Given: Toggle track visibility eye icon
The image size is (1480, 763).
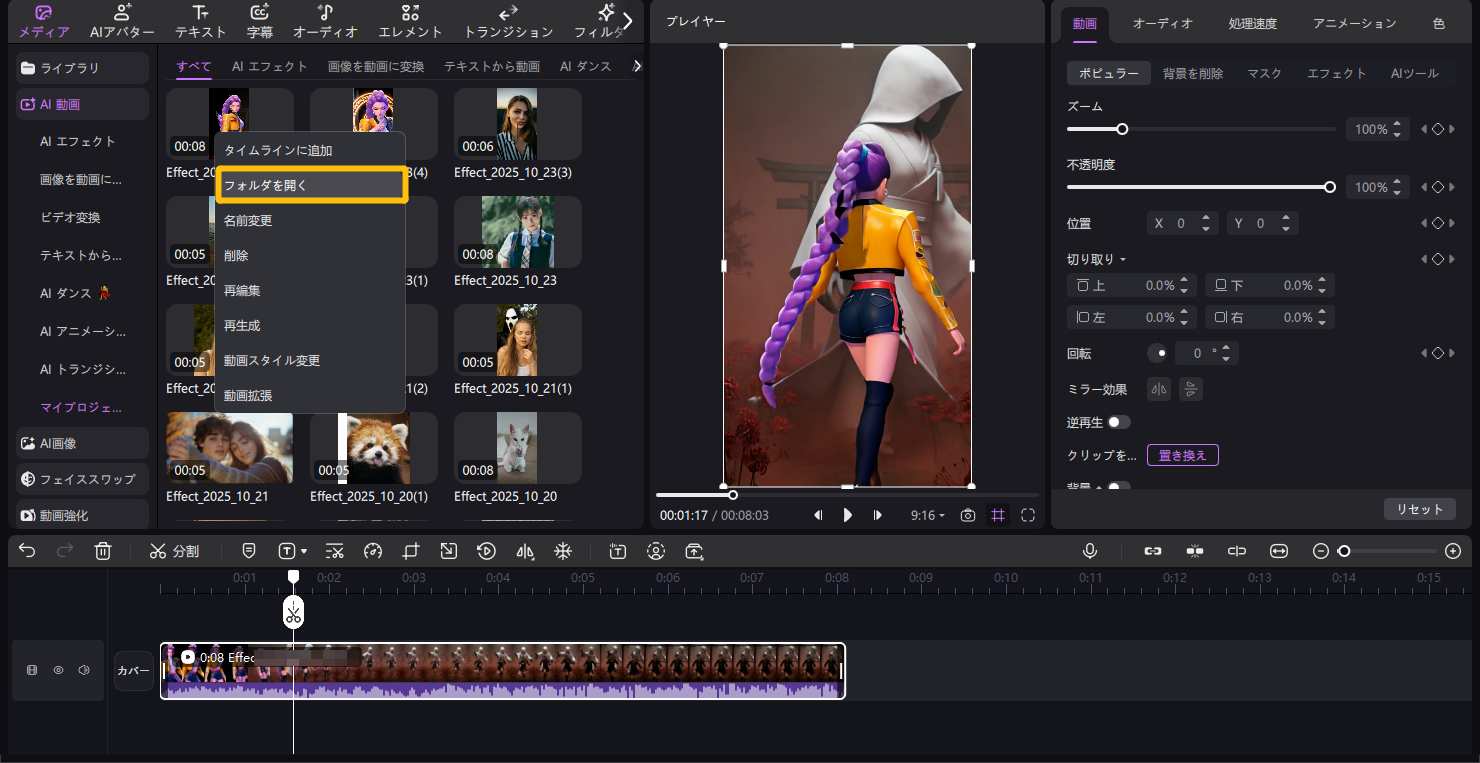Looking at the screenshot, I should 58,670.
